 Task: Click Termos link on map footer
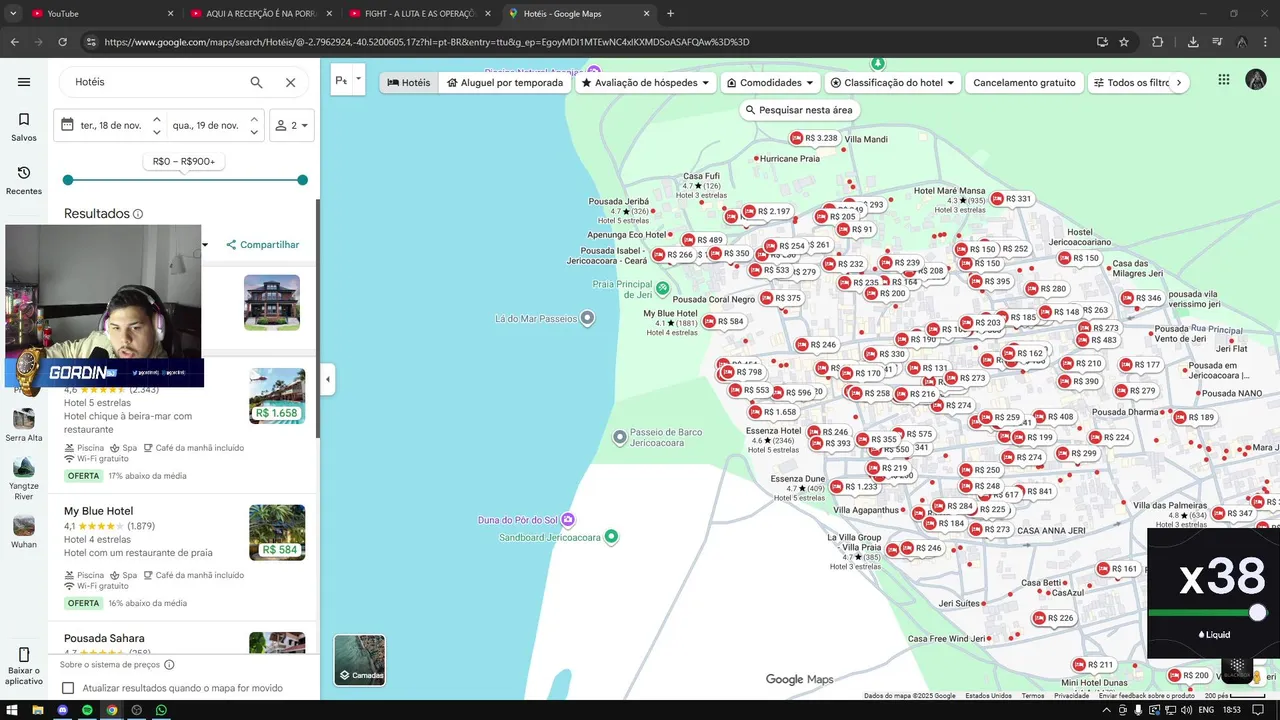1033,696
